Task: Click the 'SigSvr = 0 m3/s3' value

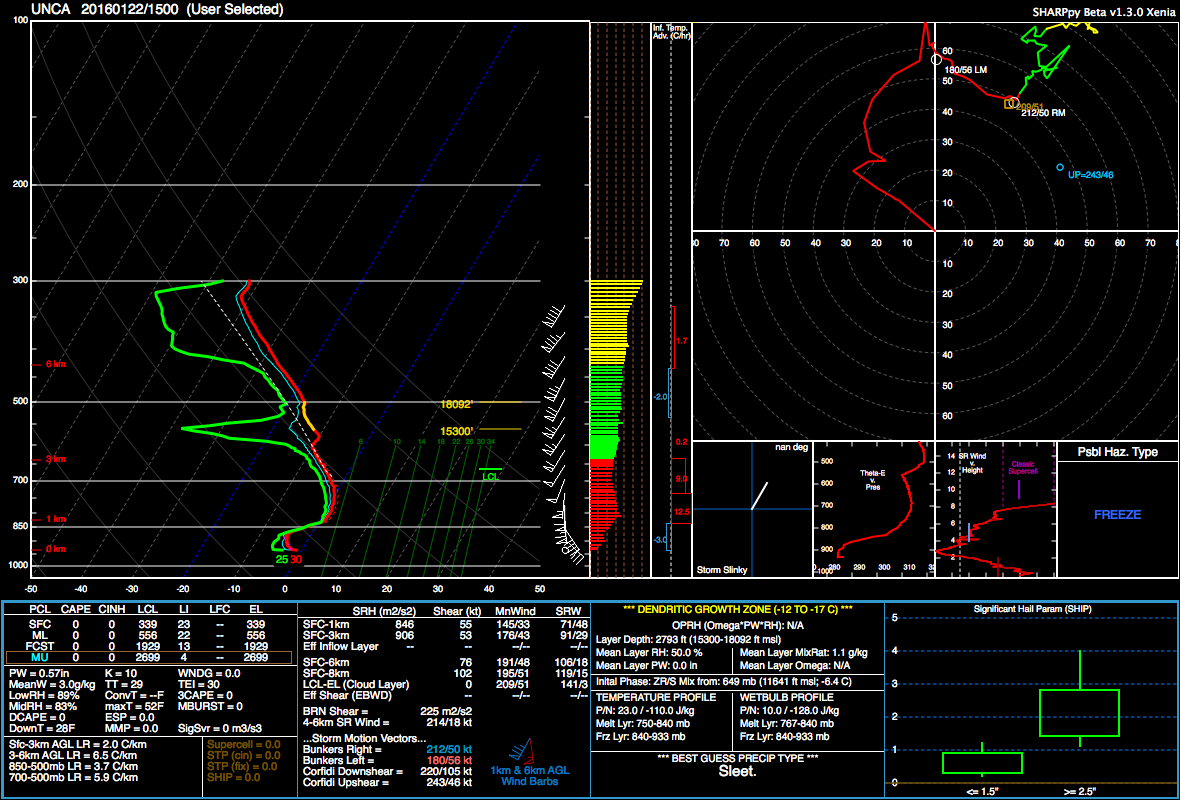Action: (x=220, y=729)
